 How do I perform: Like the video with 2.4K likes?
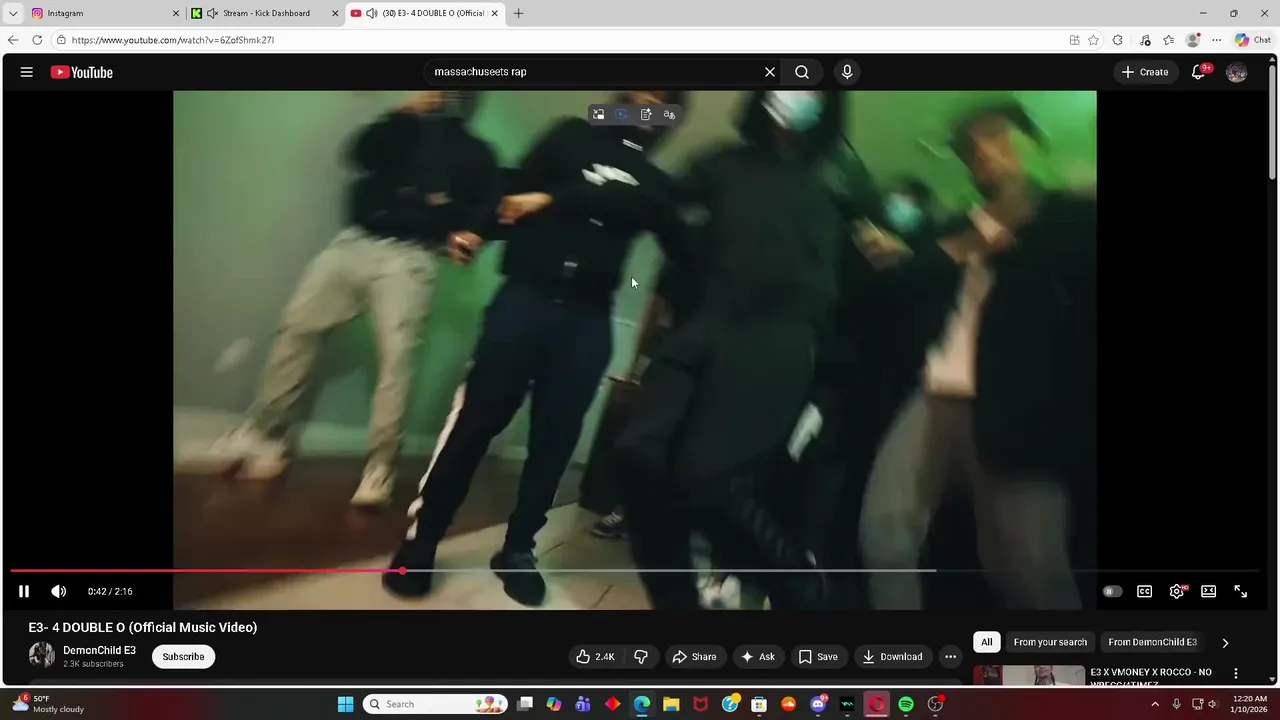click(595, 657)
